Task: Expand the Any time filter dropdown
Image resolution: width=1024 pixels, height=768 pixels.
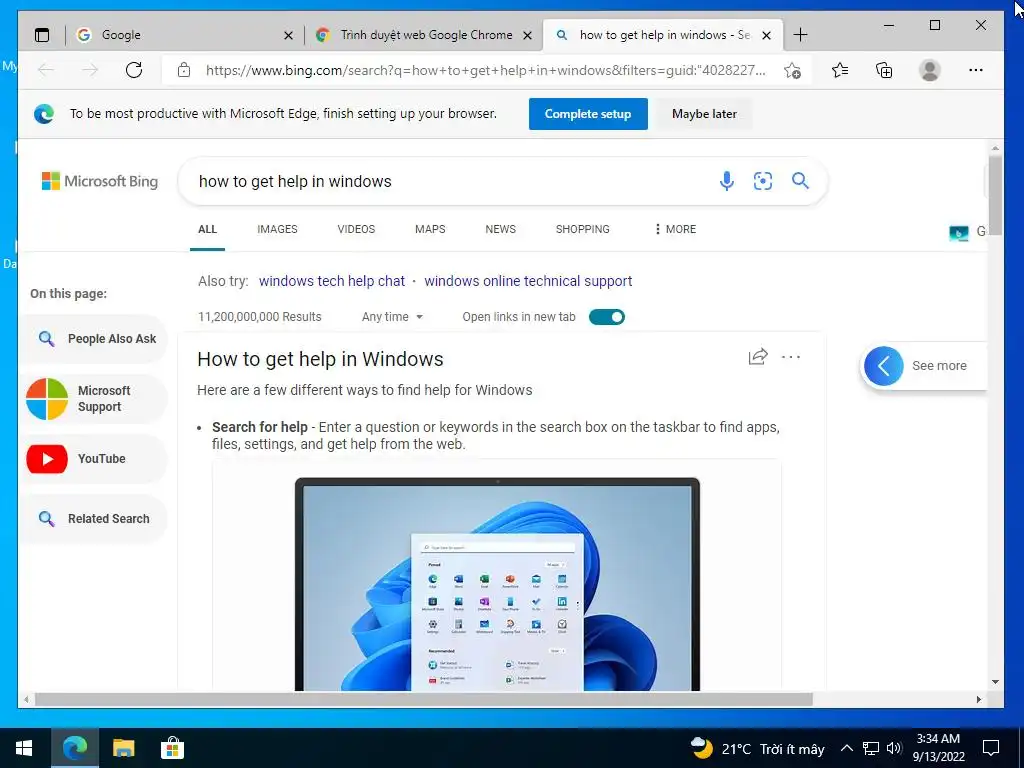Action: coord(392,317)
